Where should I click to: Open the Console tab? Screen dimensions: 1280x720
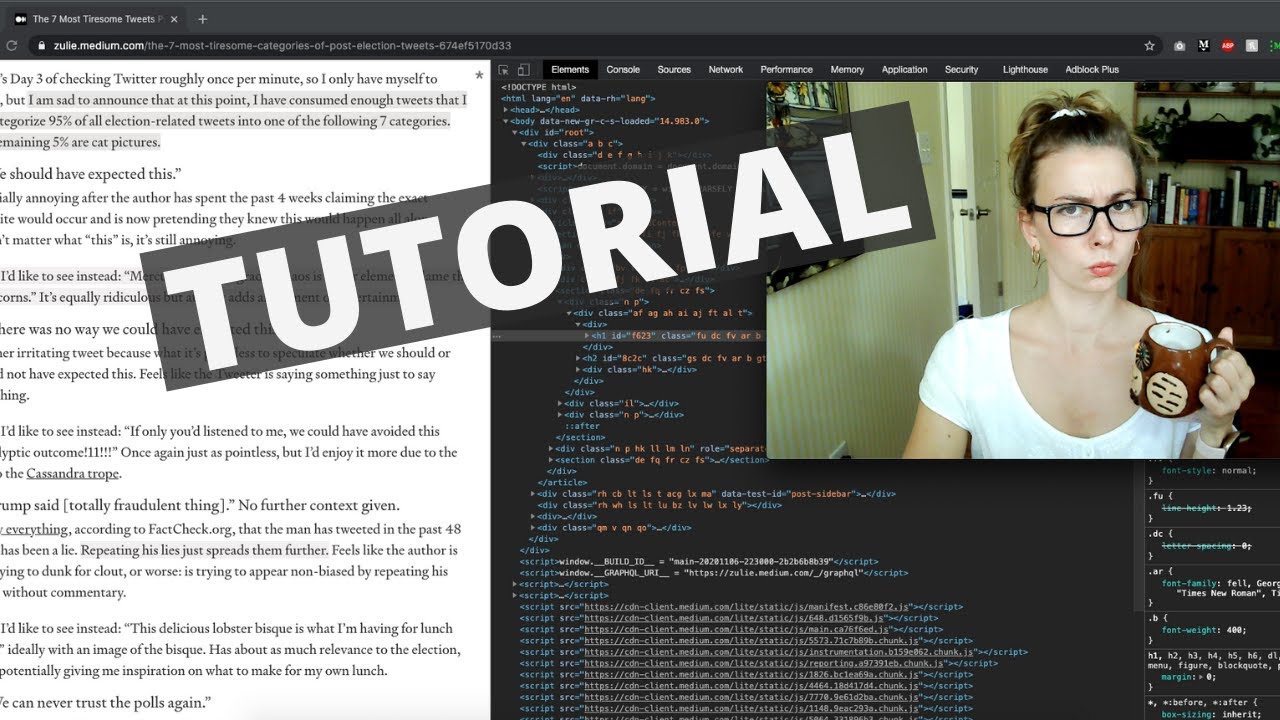pos(623,70)
